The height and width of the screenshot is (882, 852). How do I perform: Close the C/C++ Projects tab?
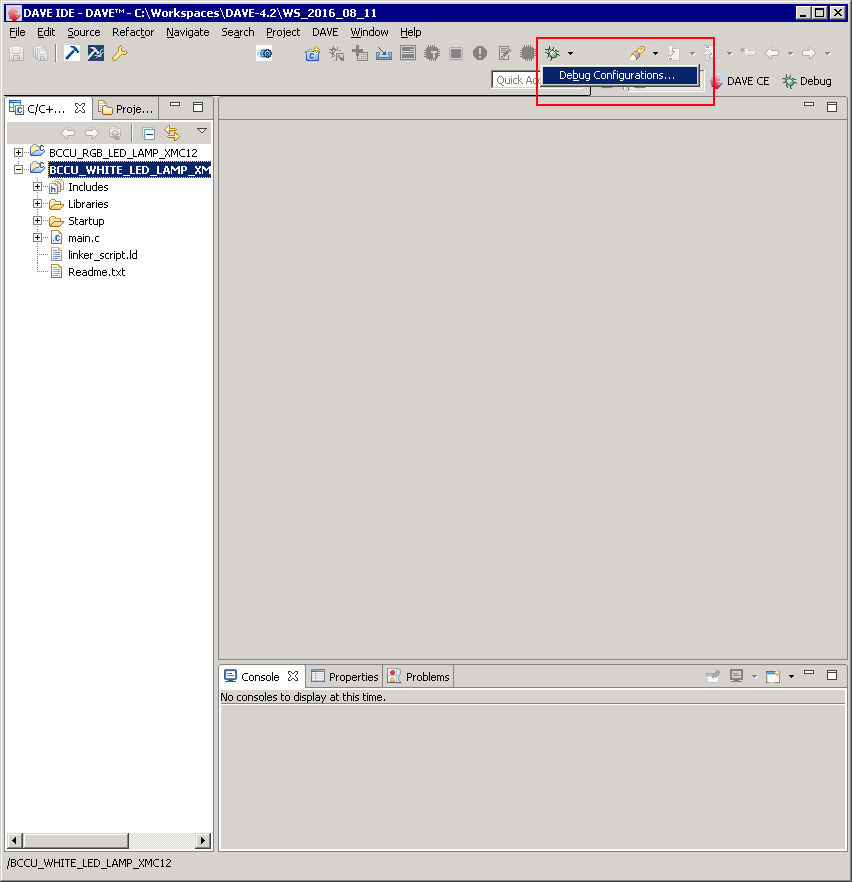[80, 108]
